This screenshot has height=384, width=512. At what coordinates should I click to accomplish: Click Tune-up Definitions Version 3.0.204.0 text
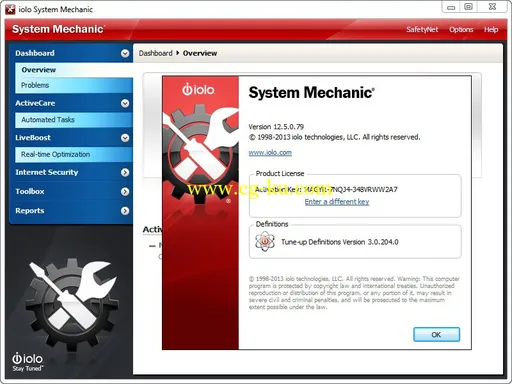[340, 242]
